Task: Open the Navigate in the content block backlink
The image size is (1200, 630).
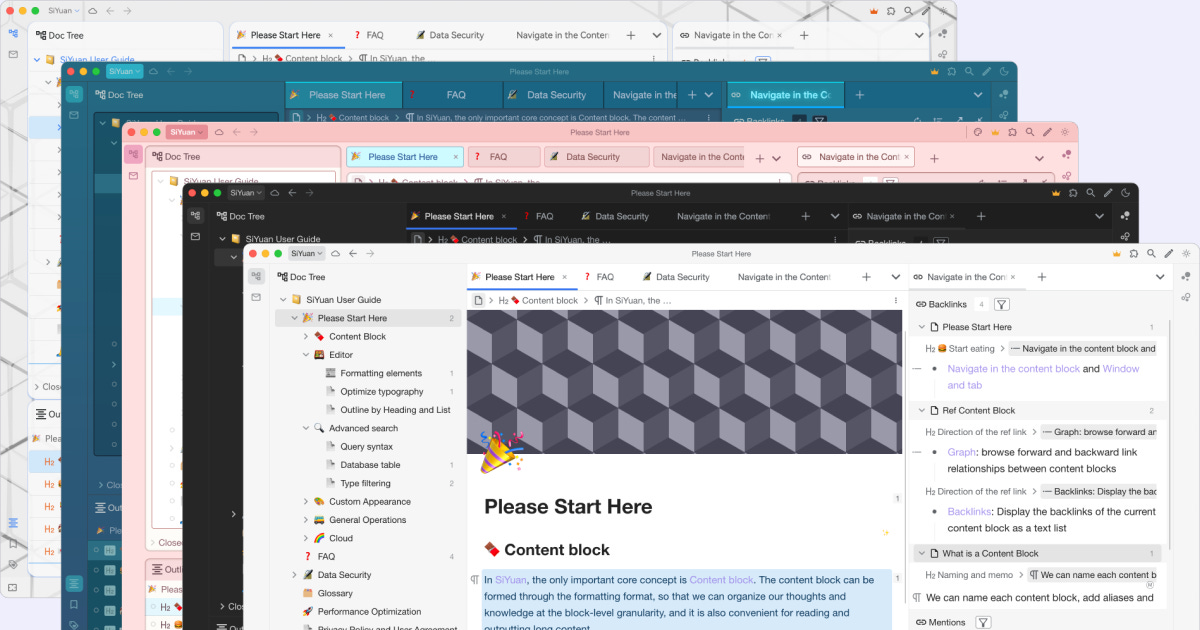Action: point(1013,369)
